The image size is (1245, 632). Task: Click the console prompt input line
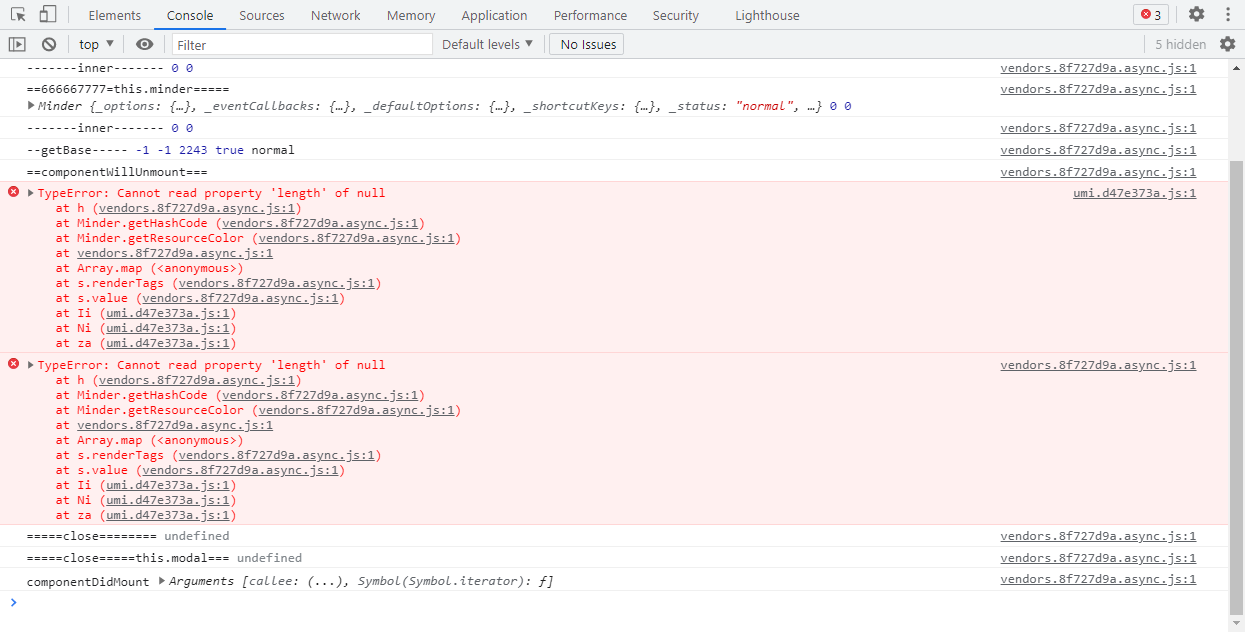pyautogui.click(x=620, y=602)
